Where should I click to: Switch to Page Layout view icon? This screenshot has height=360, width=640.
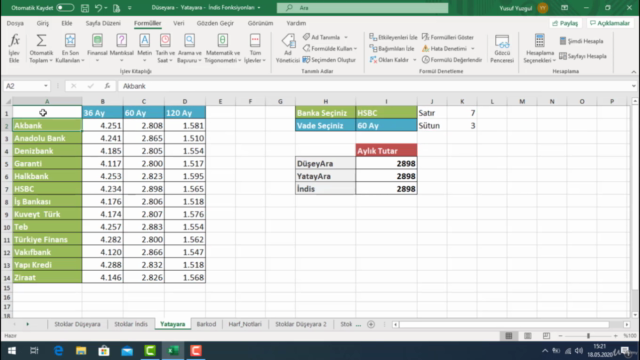tap(527, 336)
